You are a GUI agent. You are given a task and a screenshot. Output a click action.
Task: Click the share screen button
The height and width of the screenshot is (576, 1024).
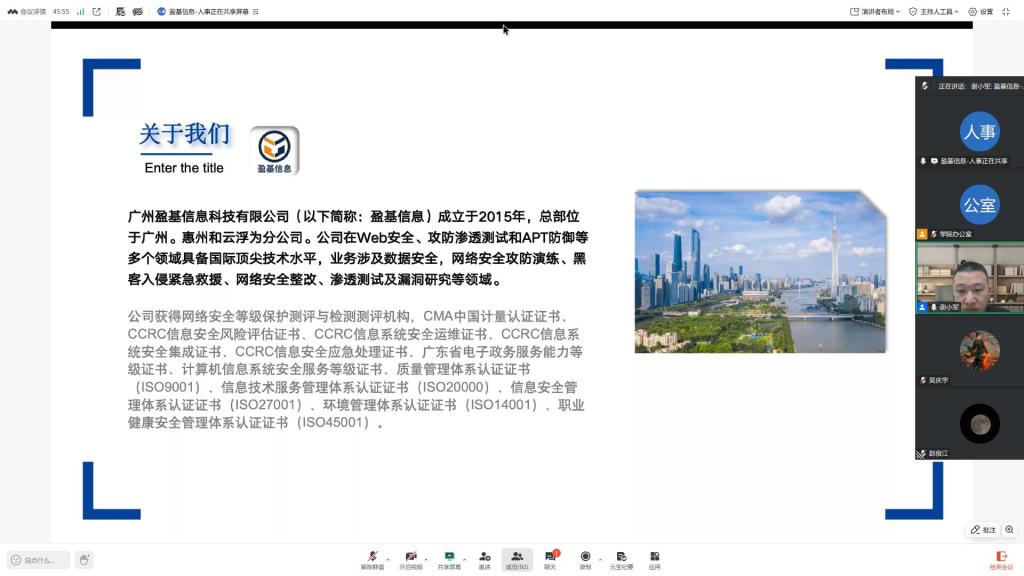coord(449,560)
